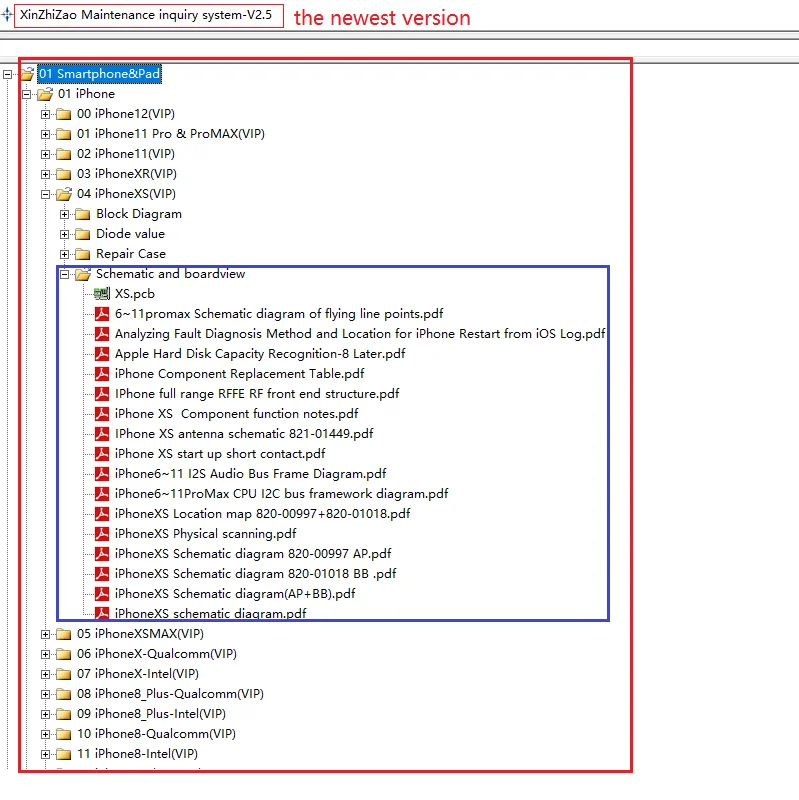Viewport: 799px width, 800px height.
Task: Expand the 07 iPhoneX-Intel(VIP) node
Action: click(x=45, y=674)
